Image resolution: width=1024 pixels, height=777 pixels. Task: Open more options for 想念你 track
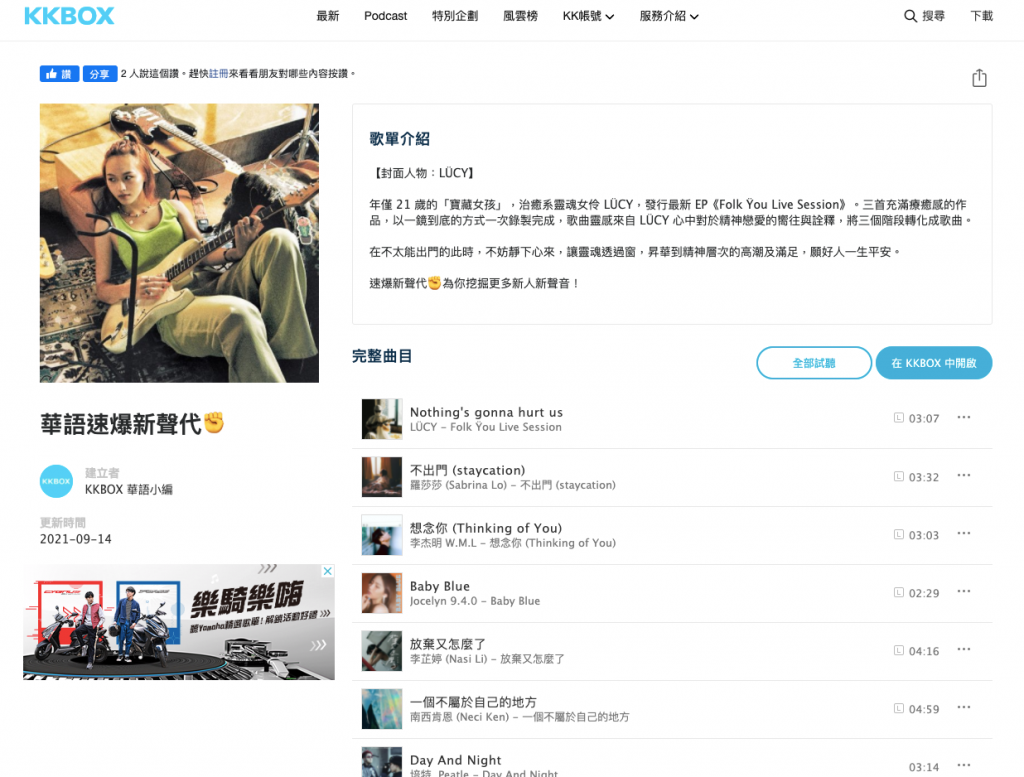(964, 534)
